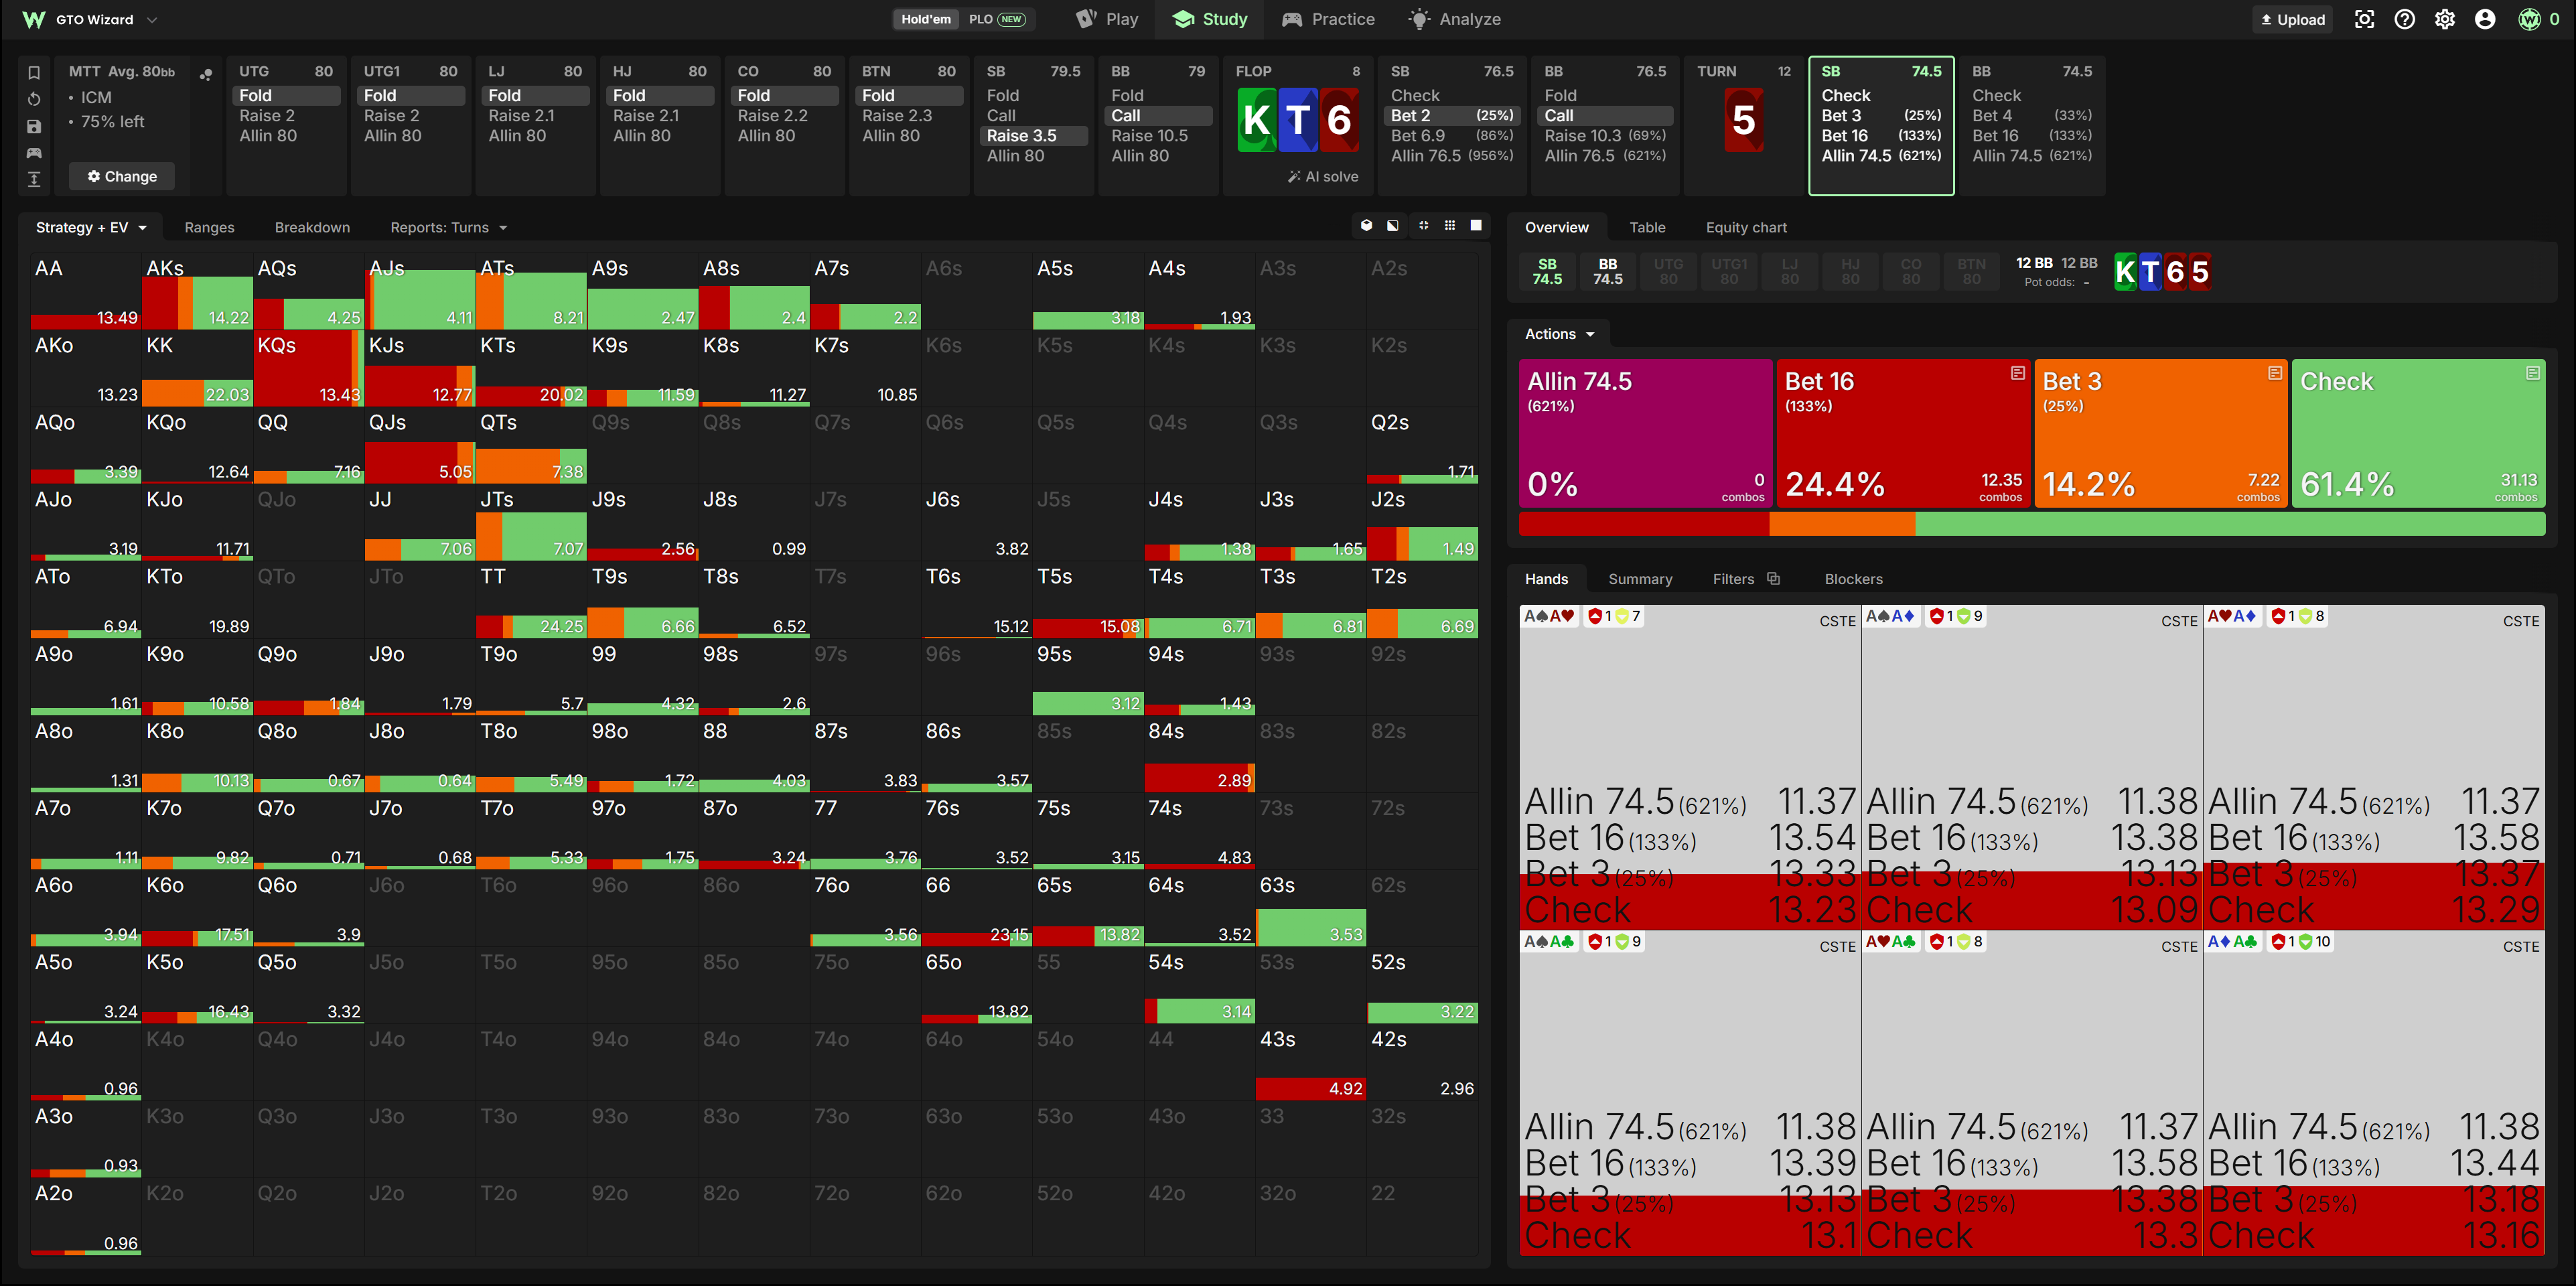
Task: Click the reset circular arrow icon
Action: click(34, 99)
